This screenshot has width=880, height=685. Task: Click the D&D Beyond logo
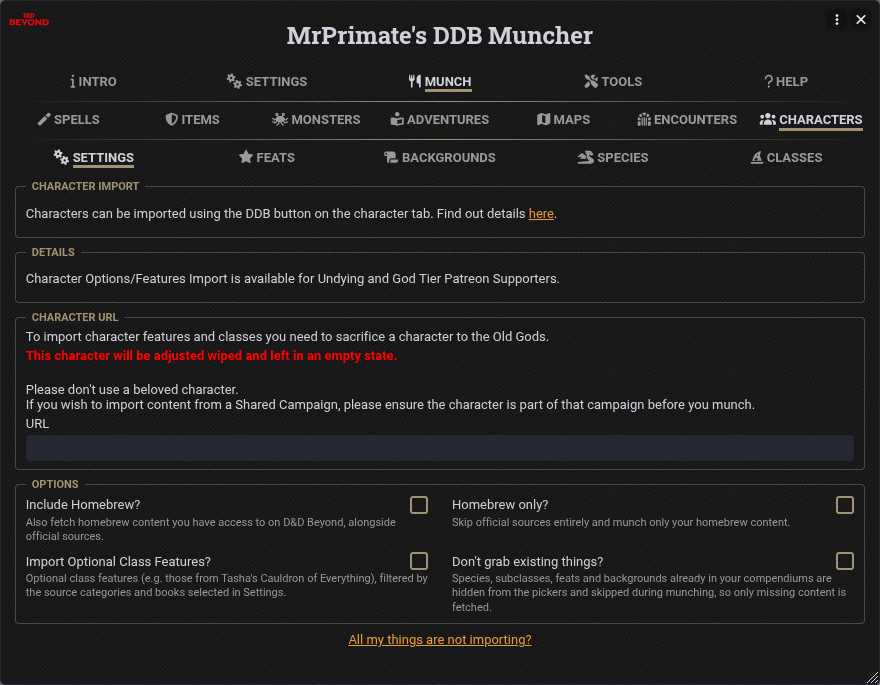[29, 20]
